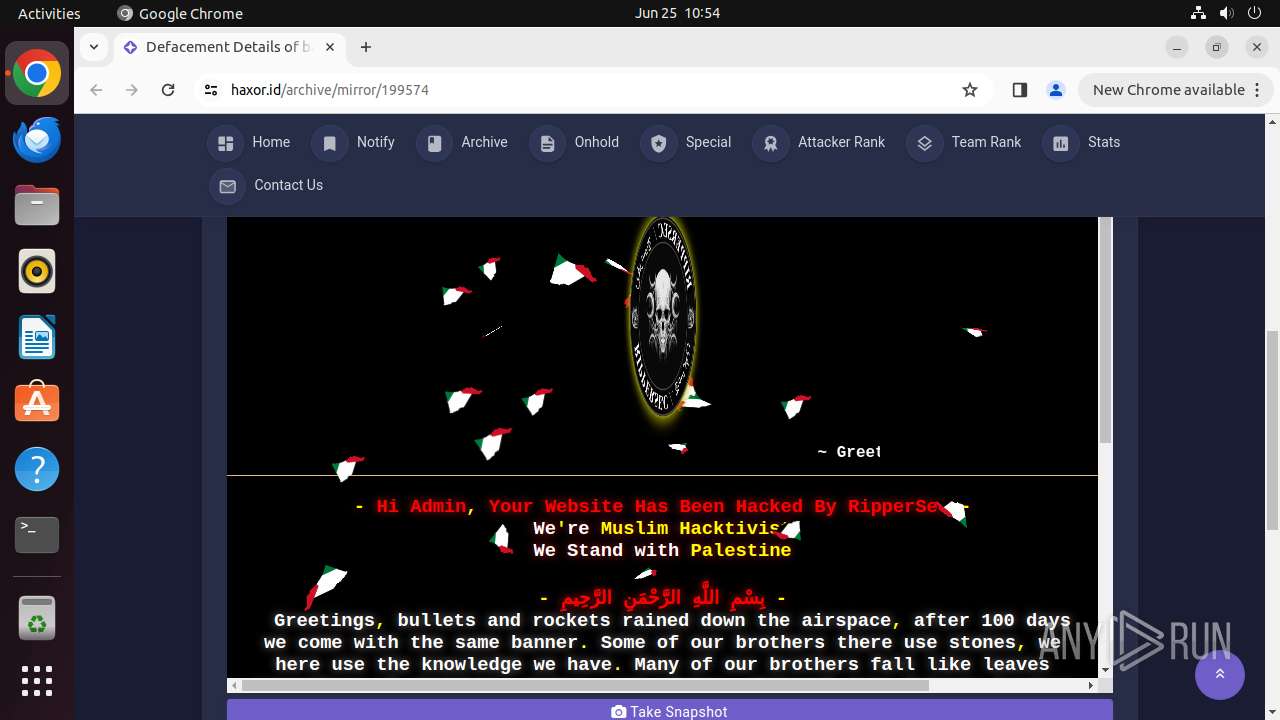The height and width of the screenshot is (720, 1280).
Task: Open Google Chrome from the dock
Action: (x=37, y=74)
